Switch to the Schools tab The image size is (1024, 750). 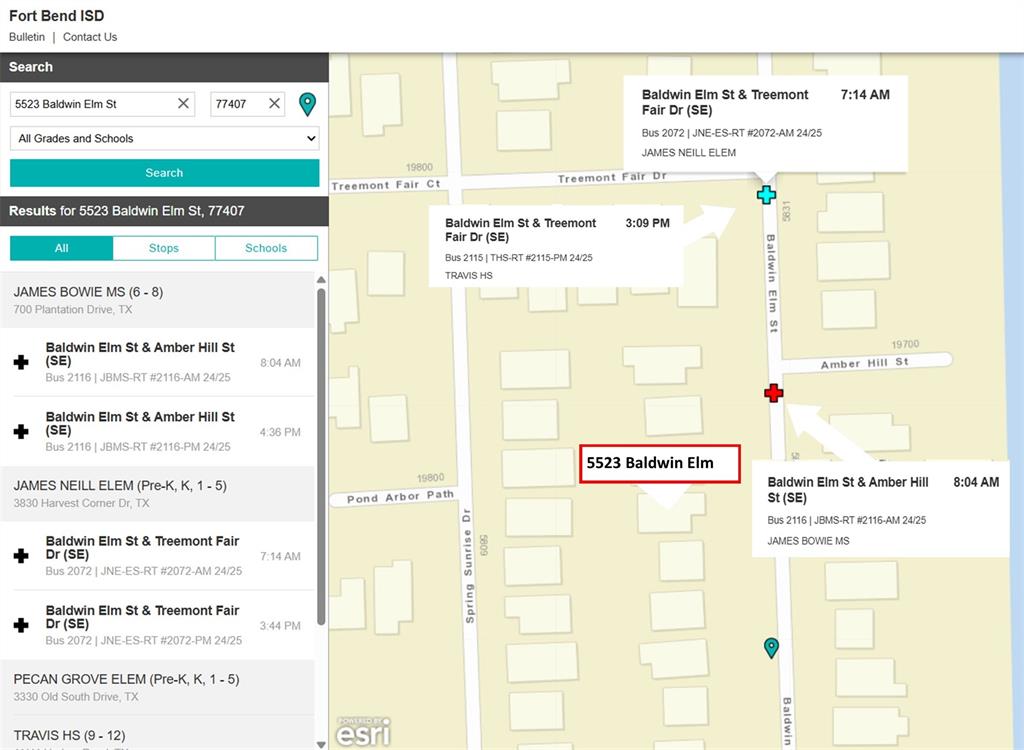(x=266, y=248)
